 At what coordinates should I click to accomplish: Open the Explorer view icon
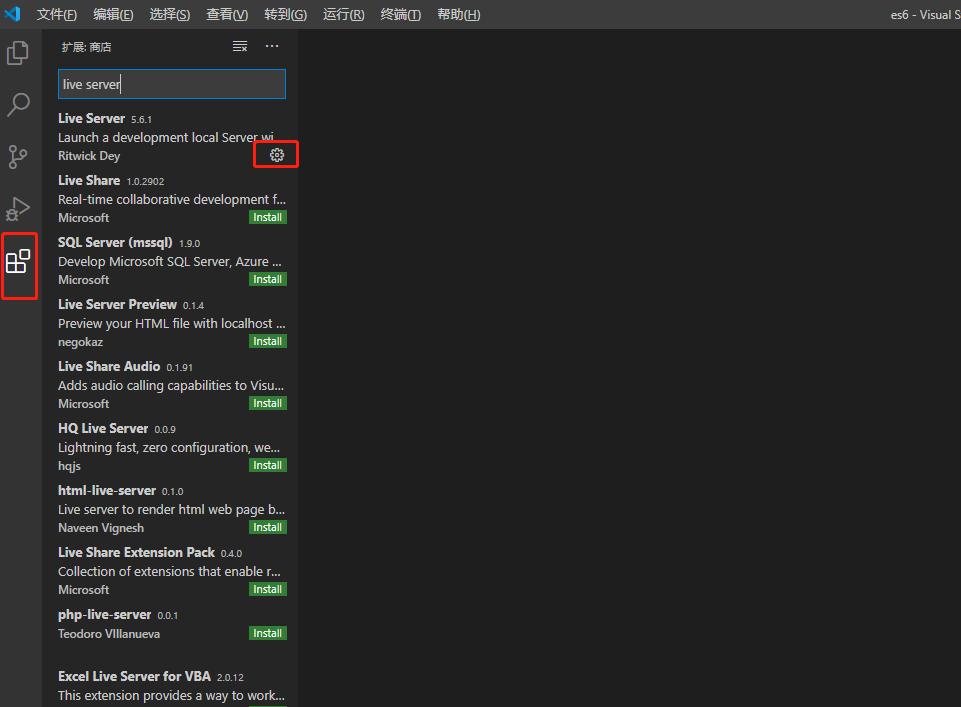click(18, 52)
